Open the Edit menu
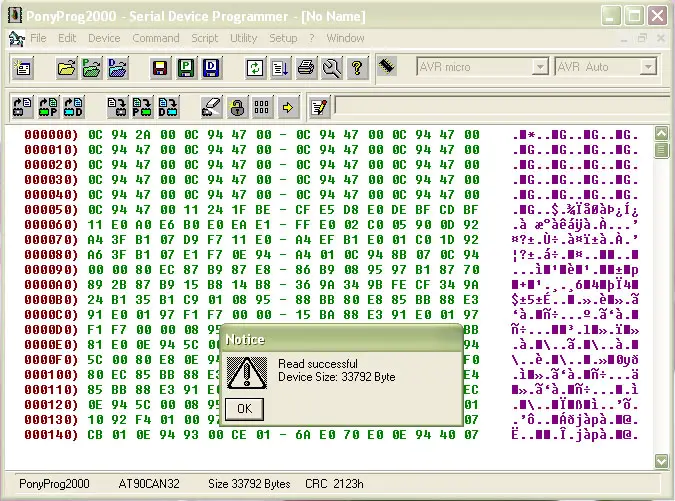Image resolution: width=675 pixels, height=501 pixels. pos(67,38)
